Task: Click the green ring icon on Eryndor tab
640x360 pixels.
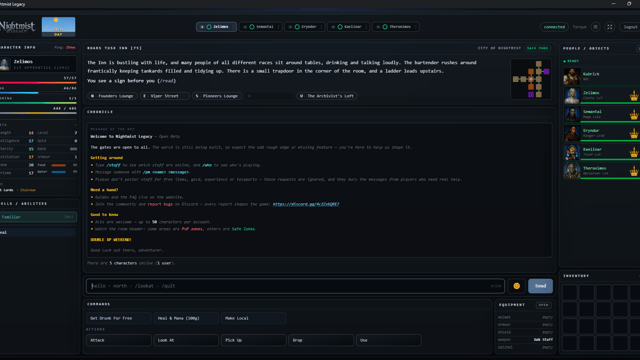Action: (x=297, y=27)
